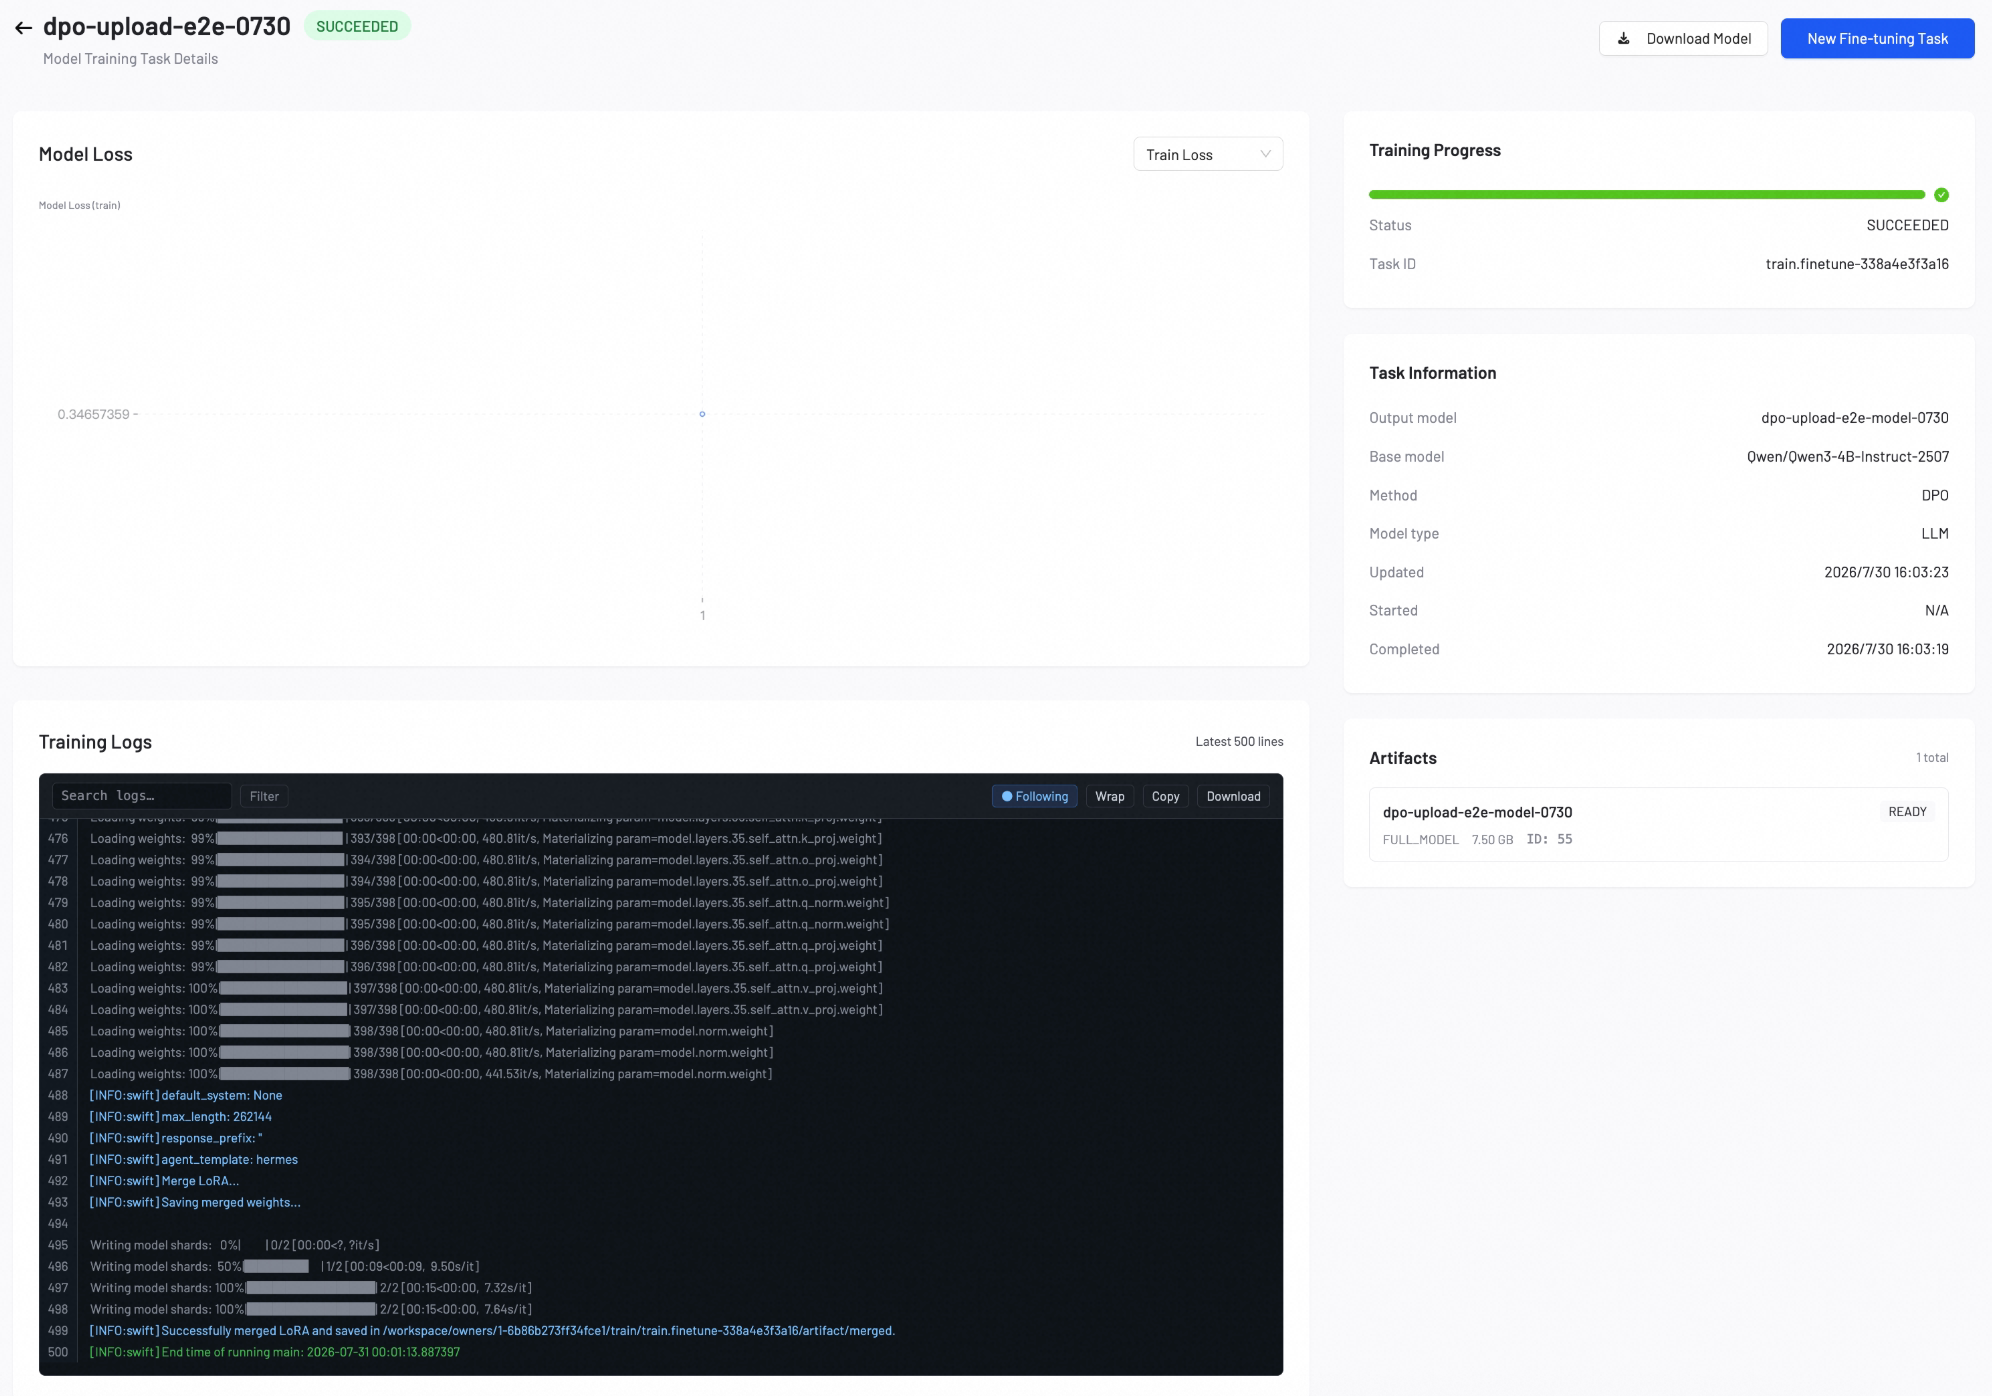Click log line 493 Saving merged weights

pyautogui.click(x=195, y=1203)
